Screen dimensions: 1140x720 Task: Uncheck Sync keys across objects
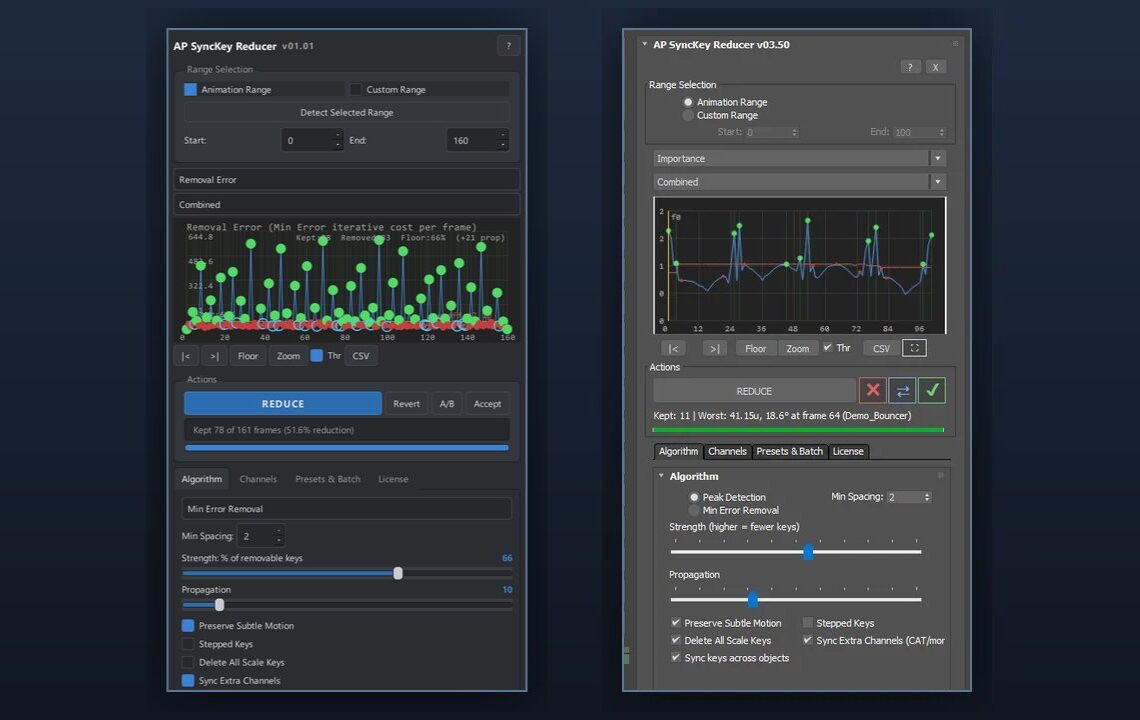coord(676,657)
